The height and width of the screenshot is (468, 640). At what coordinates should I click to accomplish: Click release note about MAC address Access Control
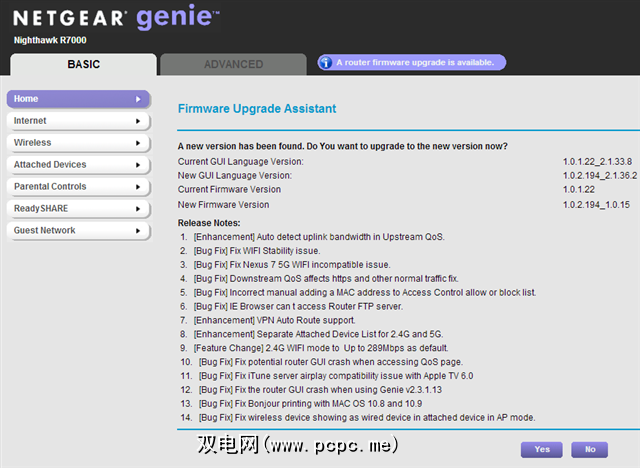(x=365, y=292)
